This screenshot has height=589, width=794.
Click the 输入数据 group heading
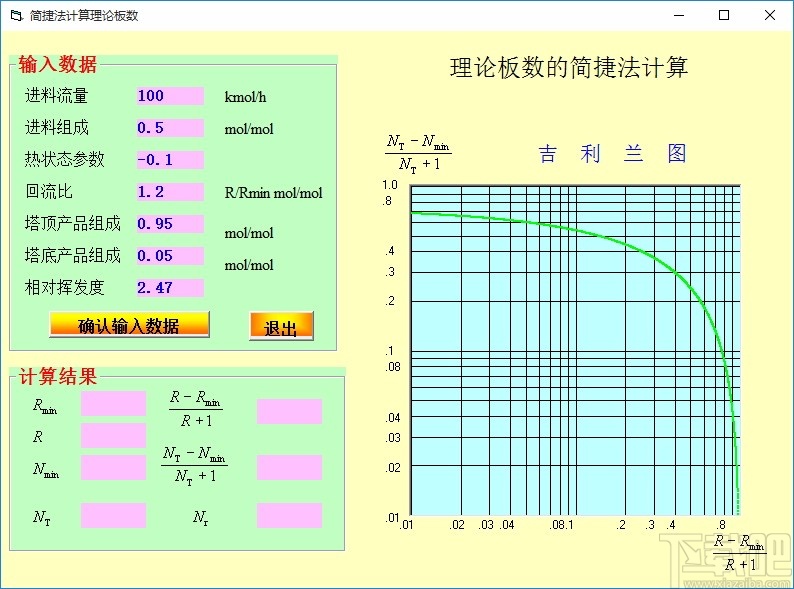coord(57,64)
